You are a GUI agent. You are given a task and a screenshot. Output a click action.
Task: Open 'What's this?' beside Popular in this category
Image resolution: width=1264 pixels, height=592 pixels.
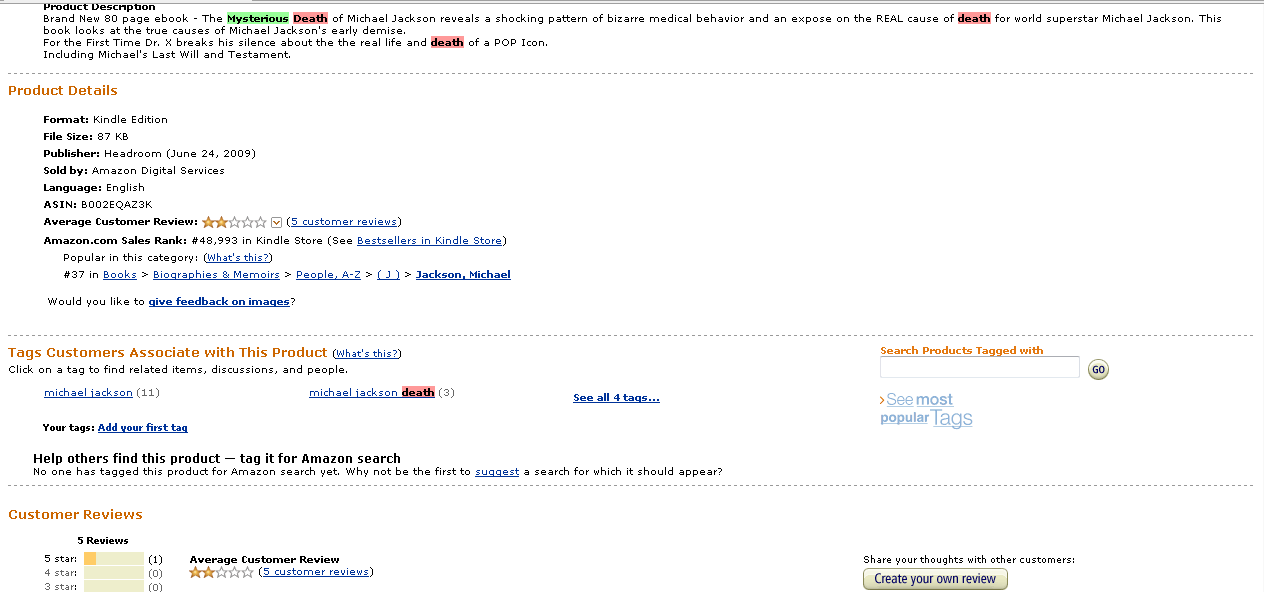(x=238, y=258)
